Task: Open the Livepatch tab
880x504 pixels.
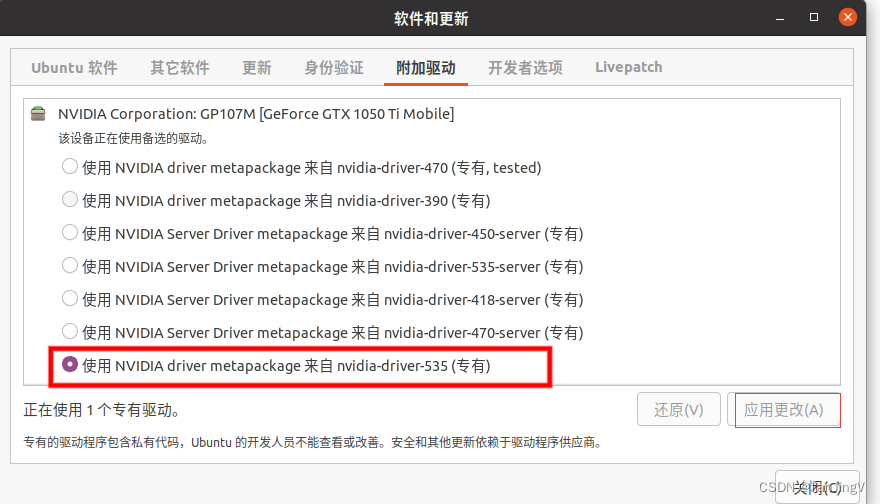Action: (629, 68)
